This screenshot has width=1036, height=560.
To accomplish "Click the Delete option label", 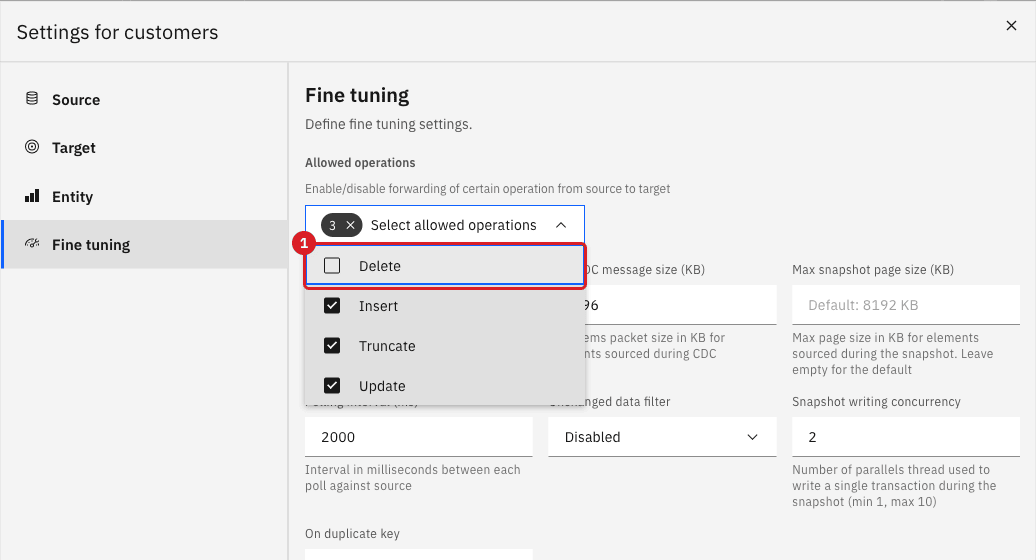I will pyautogui.click(x=380, y=266).
